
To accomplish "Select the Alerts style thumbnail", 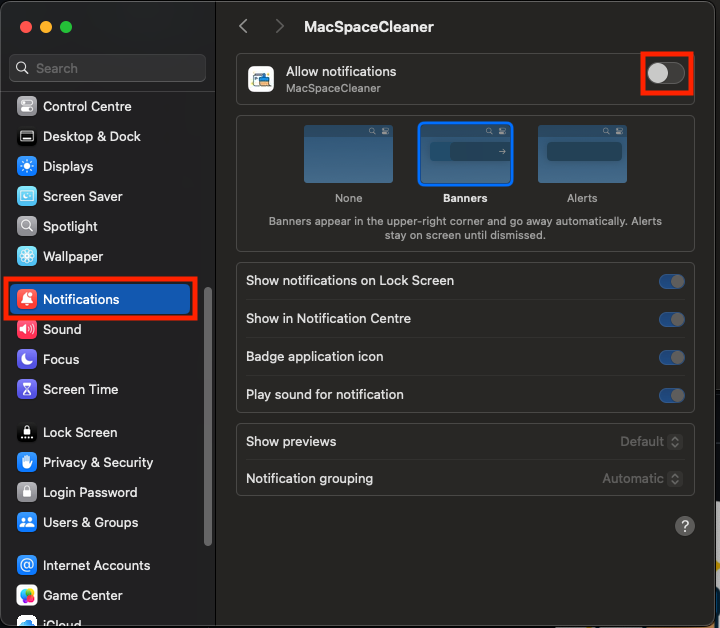I will click(582, 154).
